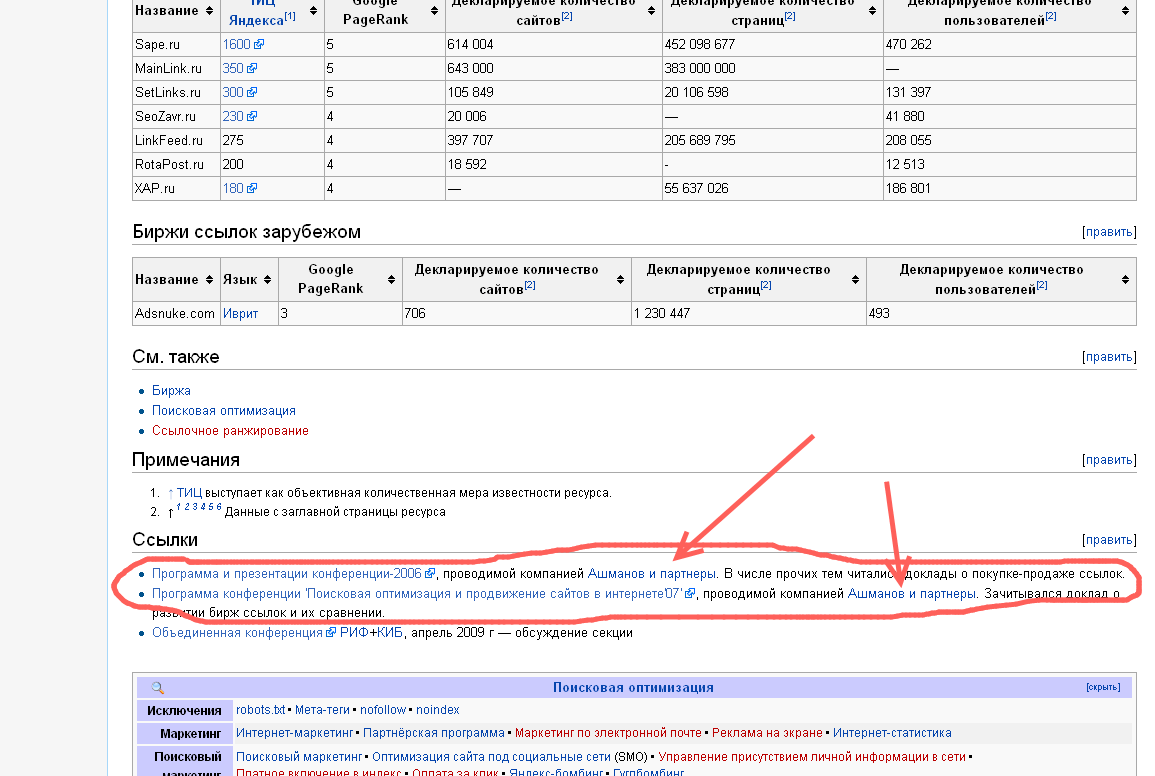Open the robots.txt link in navbox

260,710
